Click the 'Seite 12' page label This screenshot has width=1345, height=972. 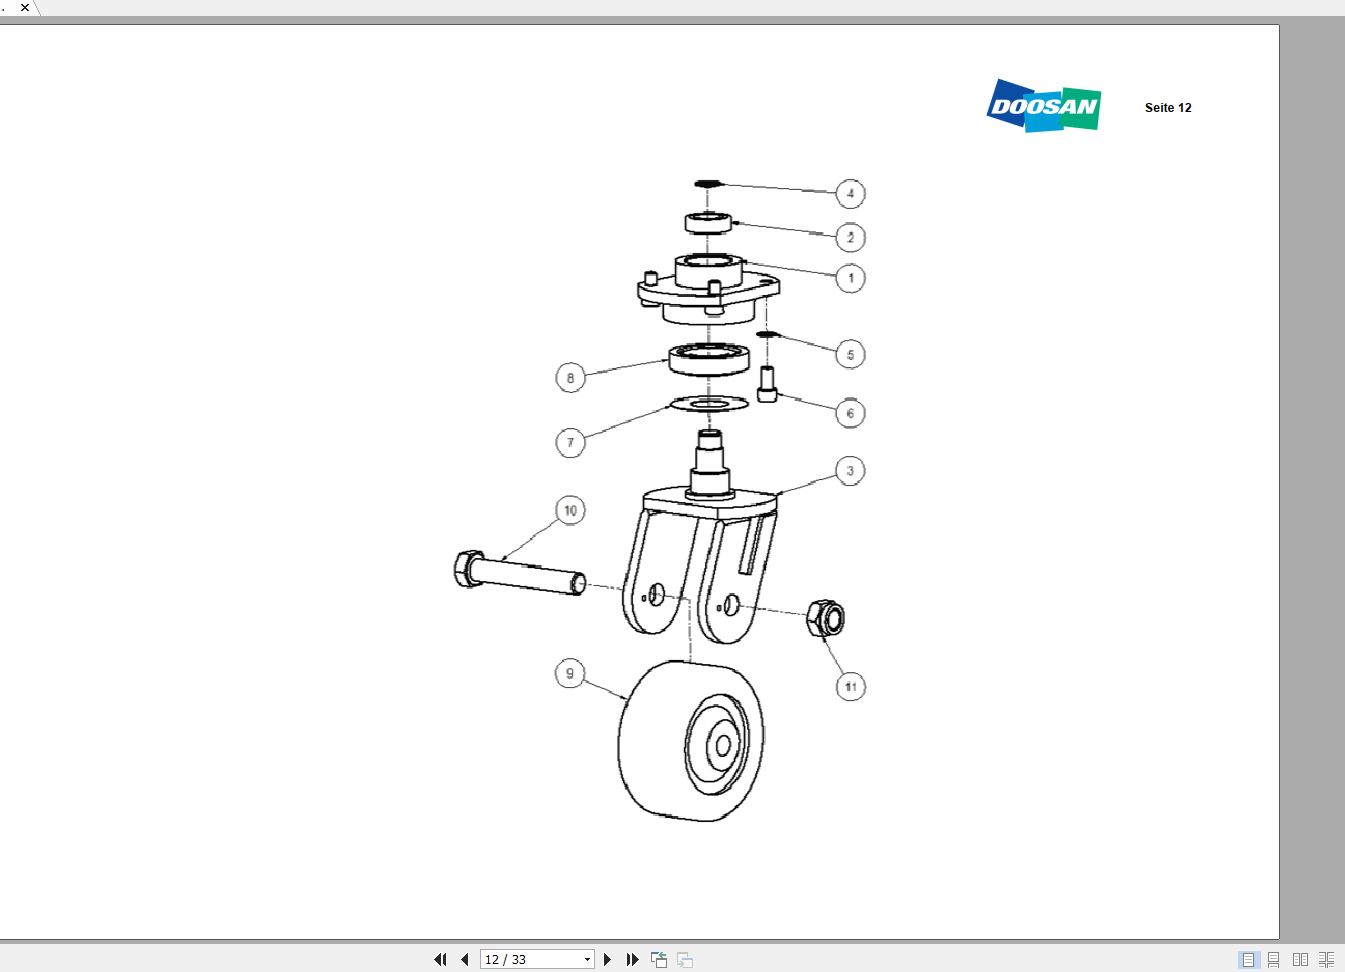[1168, 107]
